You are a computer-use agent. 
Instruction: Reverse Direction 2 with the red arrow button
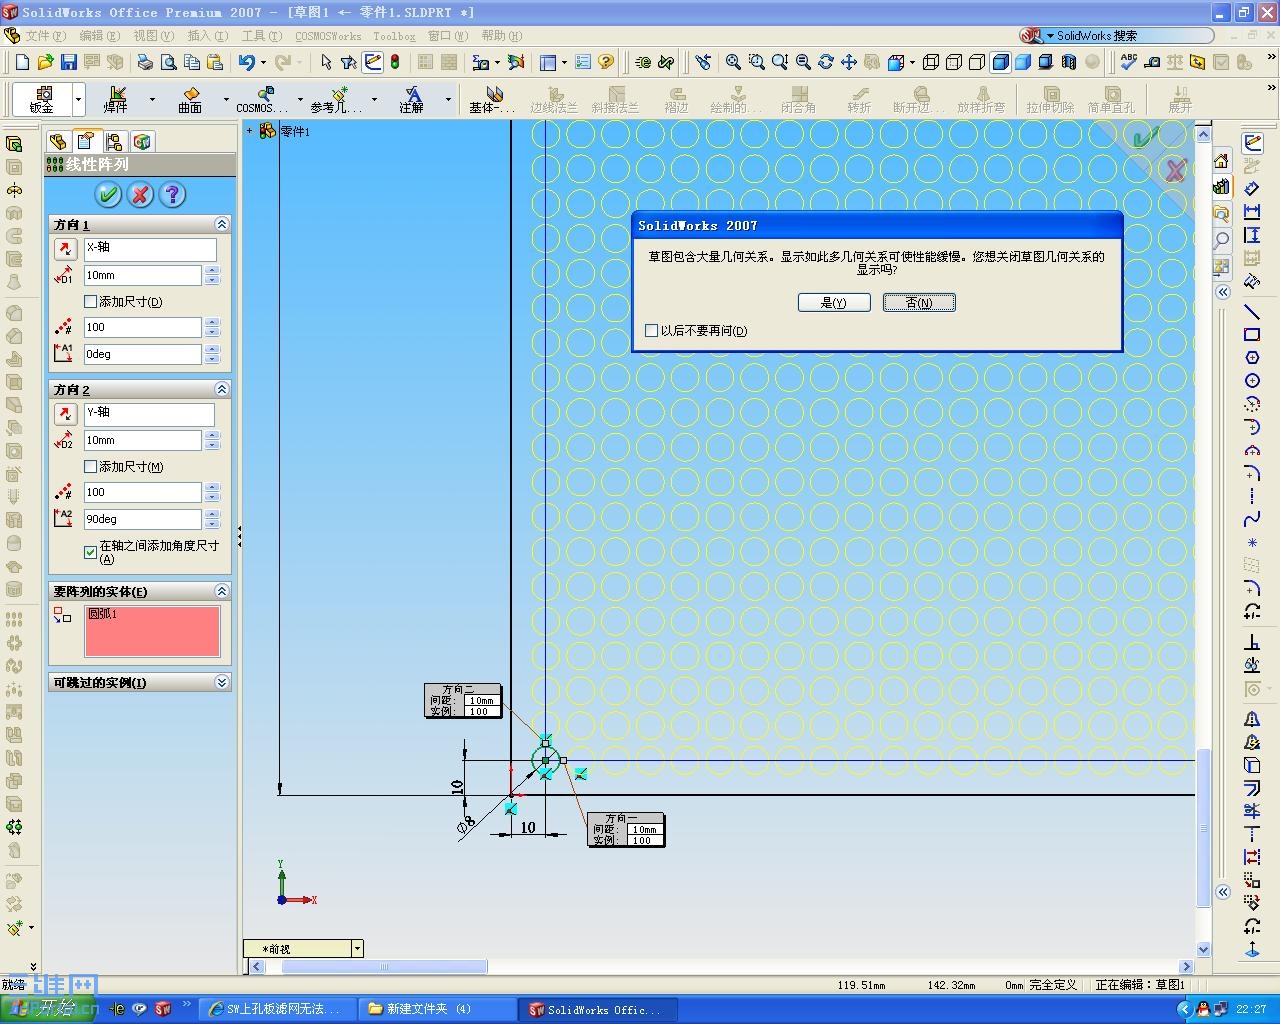point(65,414)
